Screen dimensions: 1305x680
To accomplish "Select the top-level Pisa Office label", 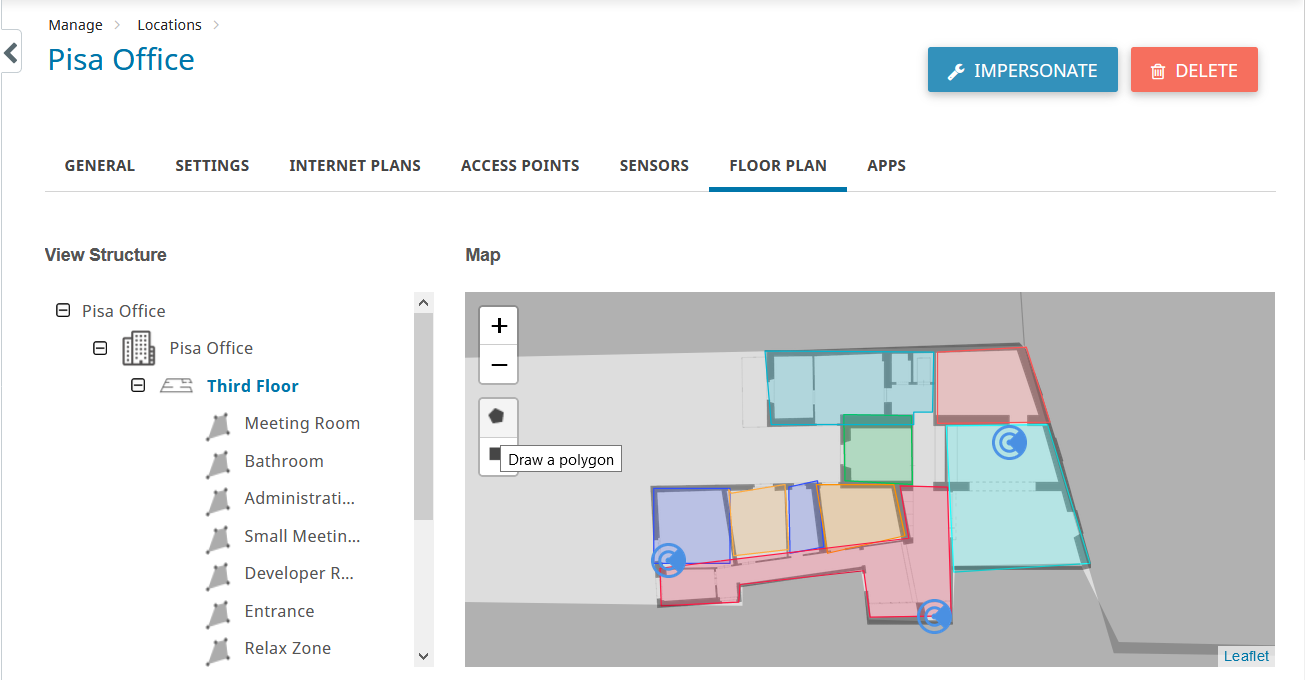I will tap(124, 311).
